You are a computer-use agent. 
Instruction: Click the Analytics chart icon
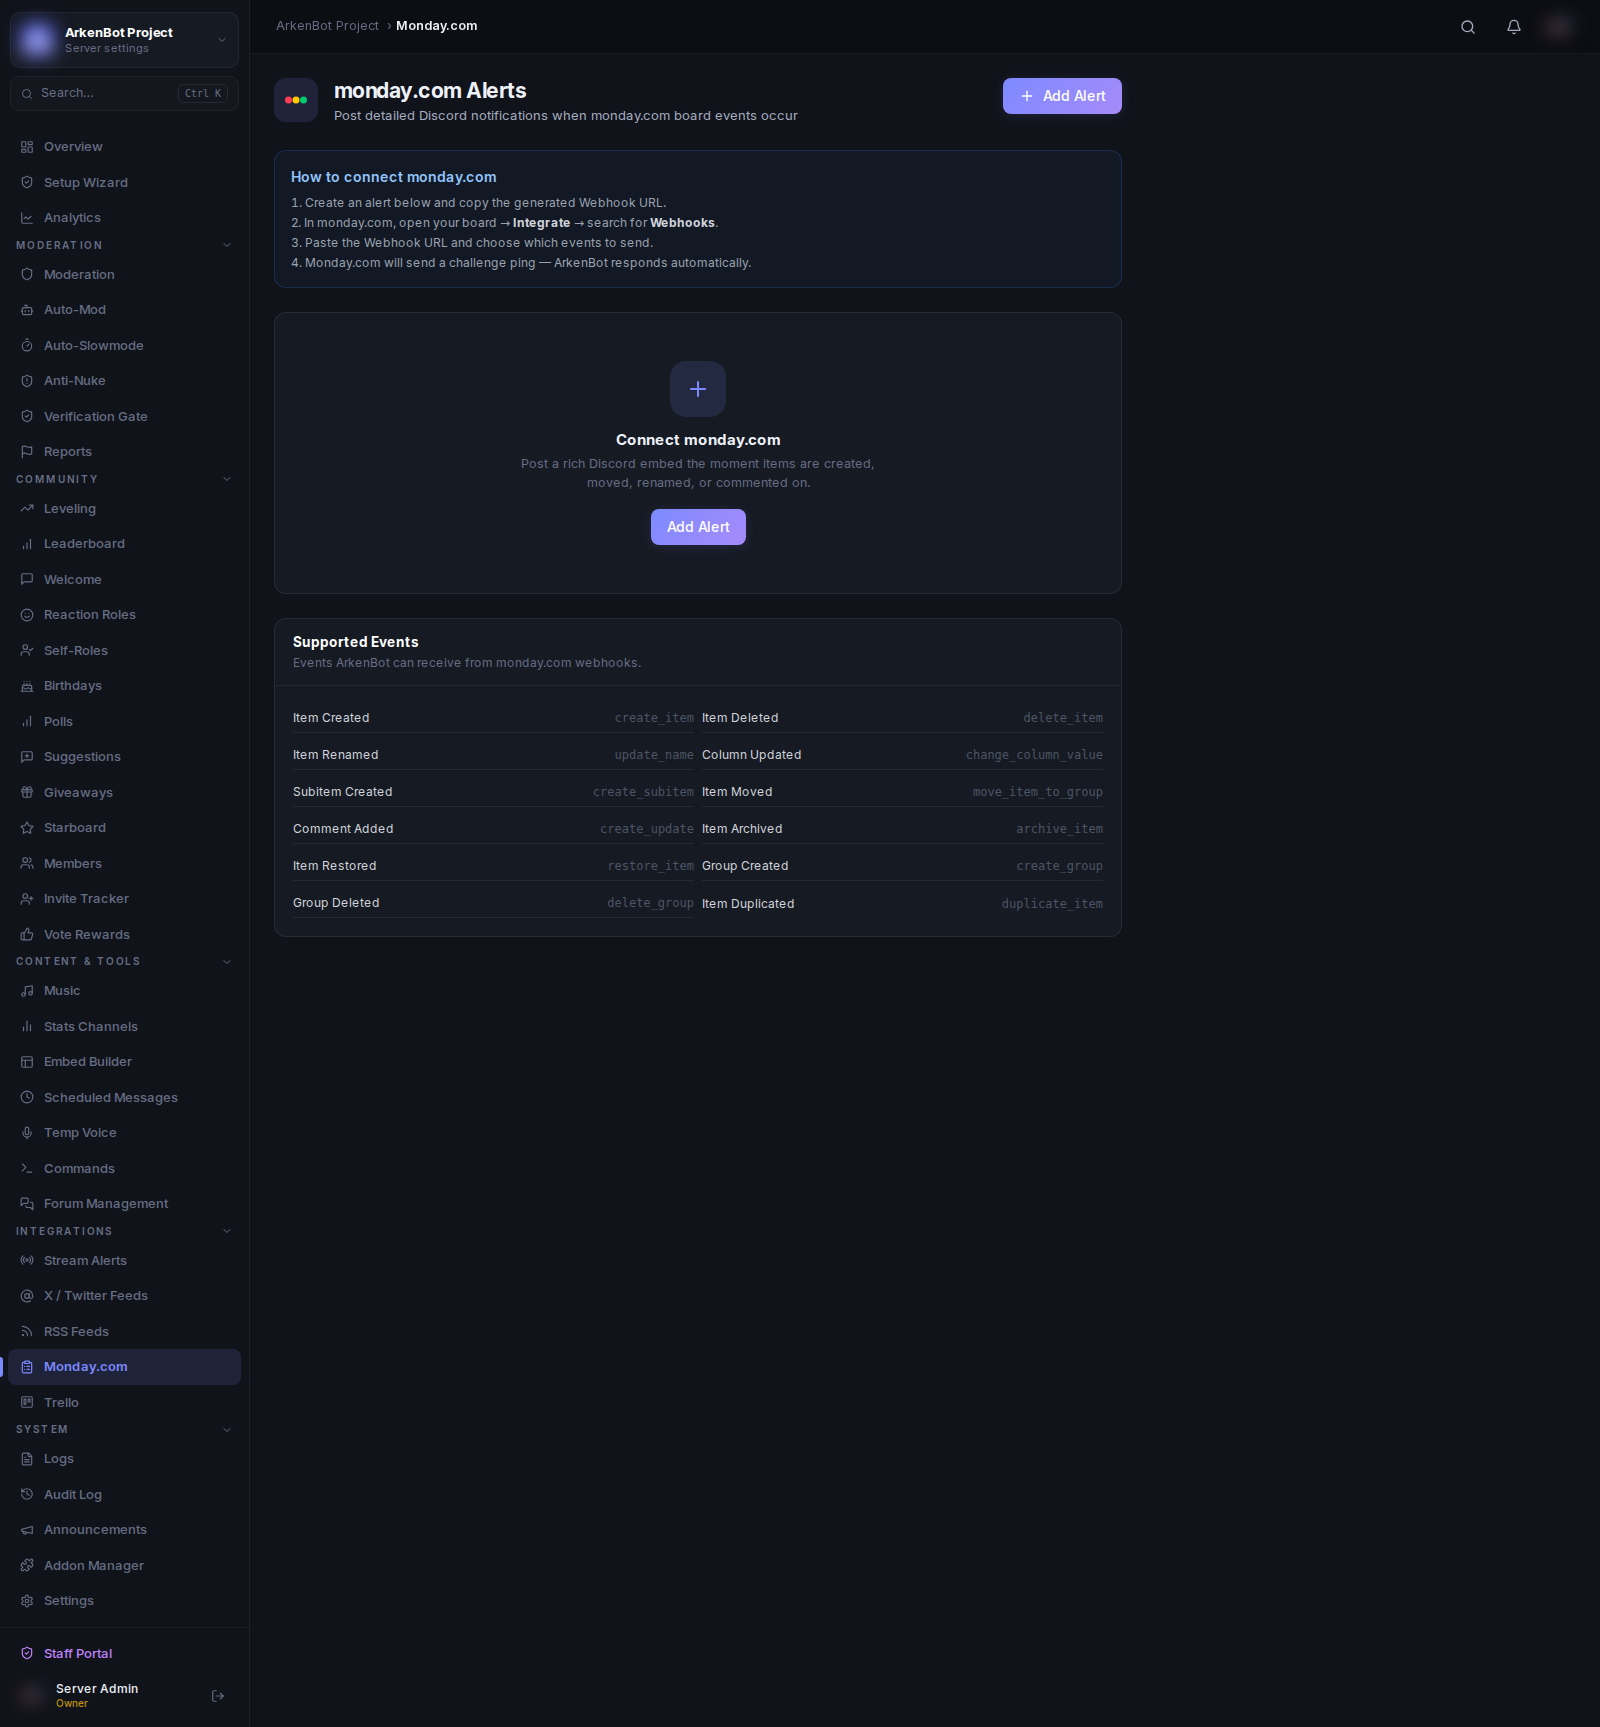click(27, 218)
